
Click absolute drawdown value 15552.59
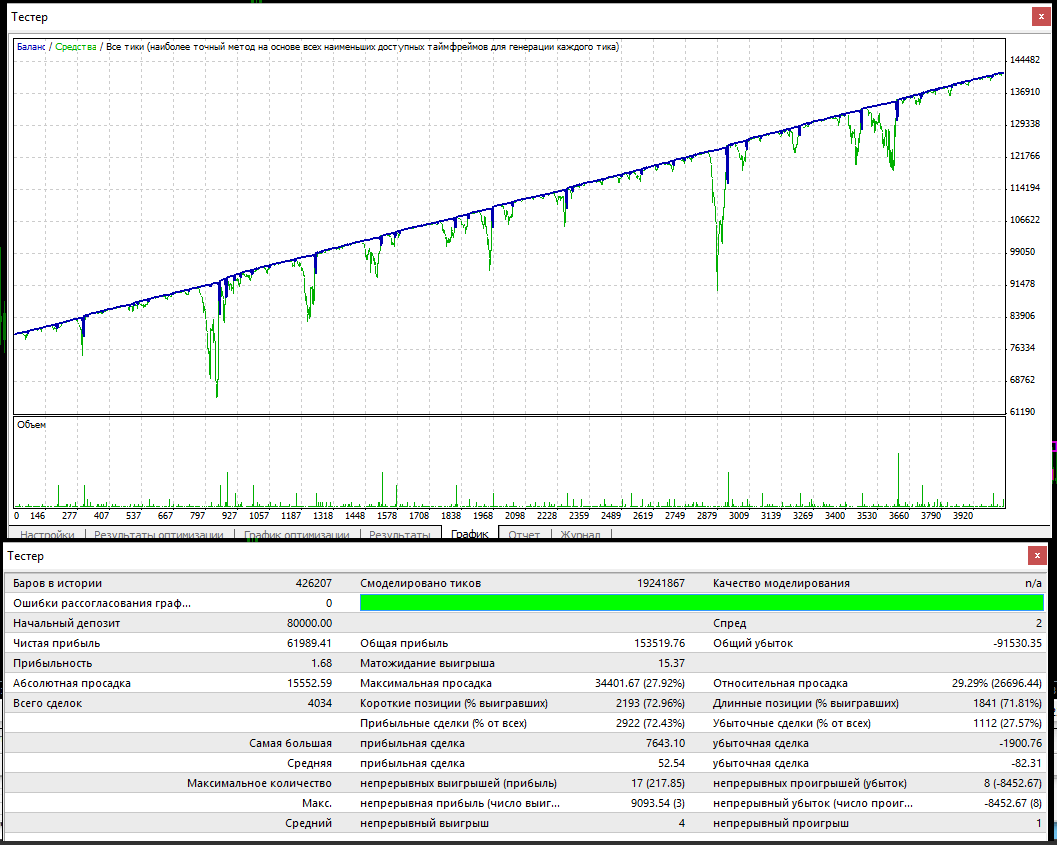pyautogui.click(x=309, y=683)
